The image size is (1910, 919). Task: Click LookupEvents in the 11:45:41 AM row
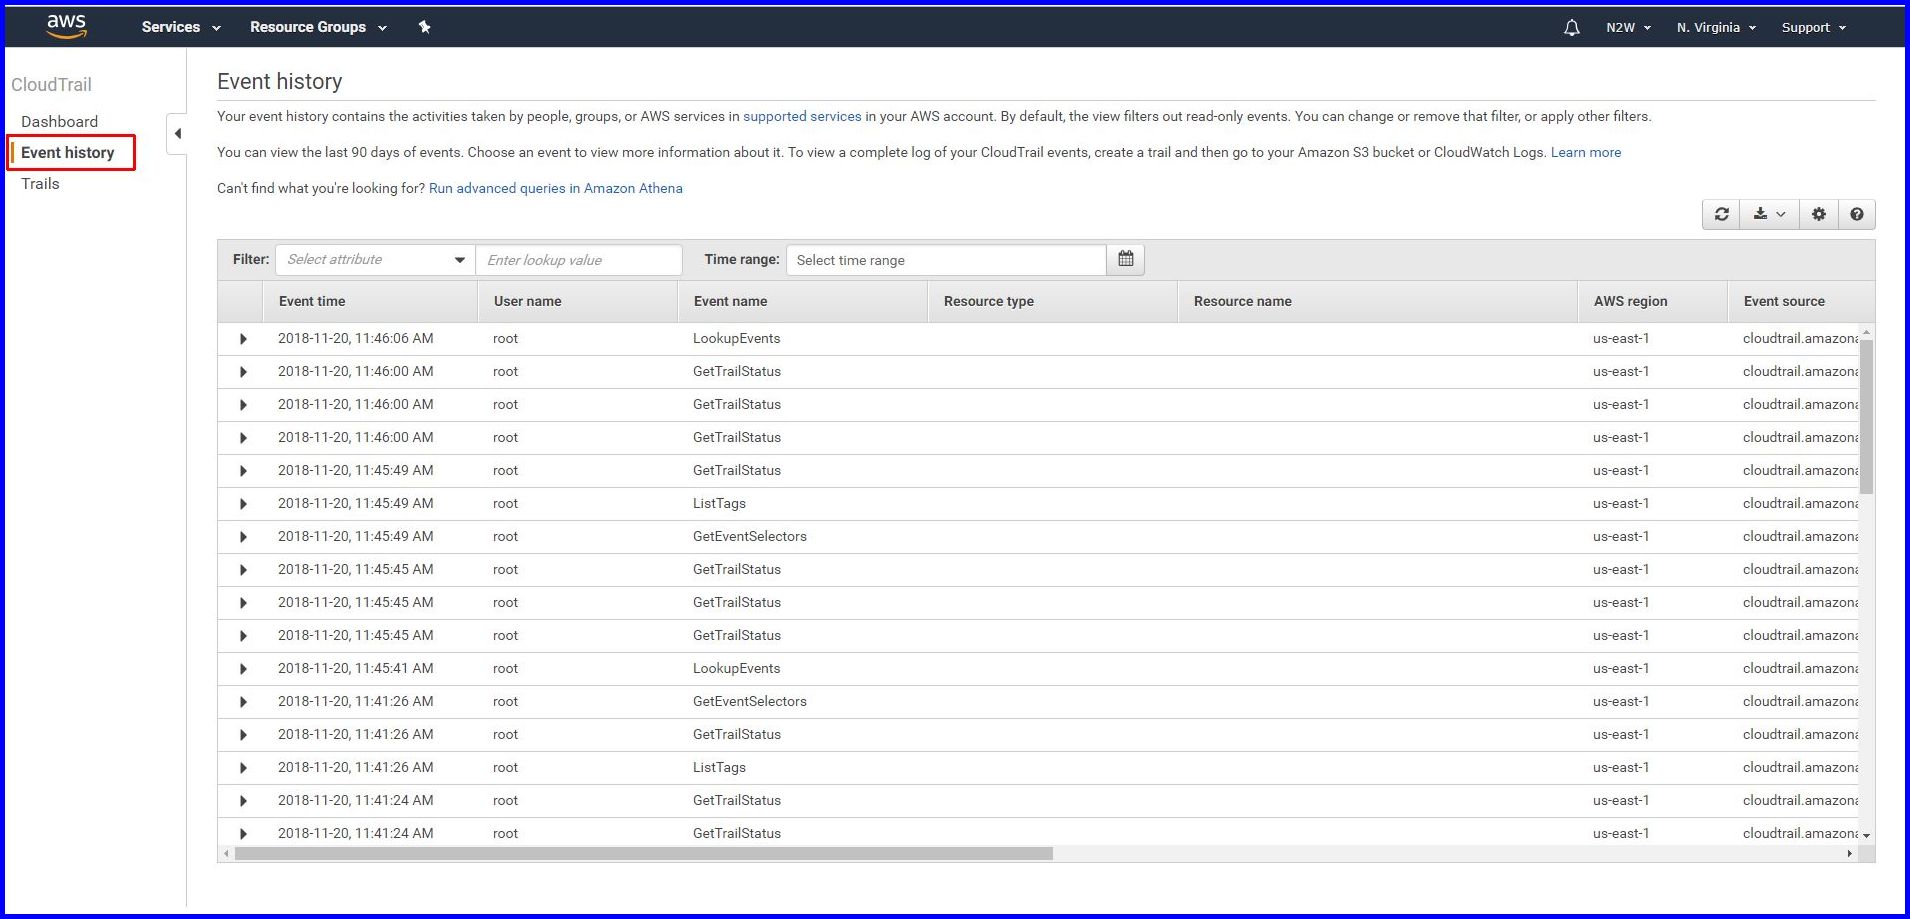(x=736, y=669)
